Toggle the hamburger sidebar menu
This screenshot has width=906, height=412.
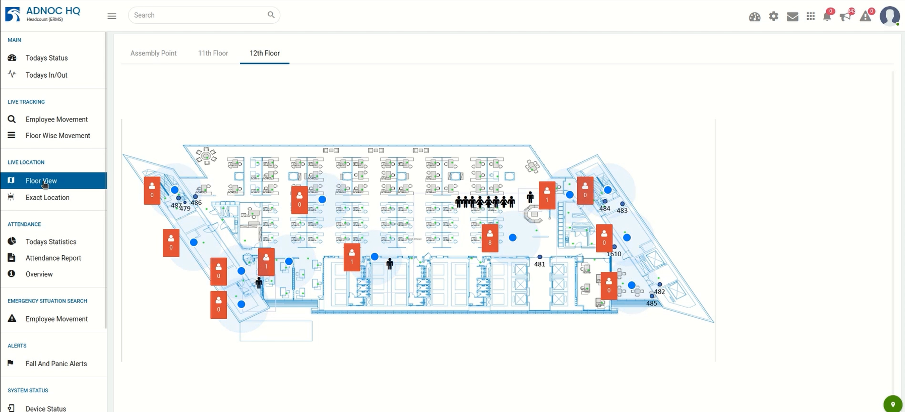[x=112, y=16]
